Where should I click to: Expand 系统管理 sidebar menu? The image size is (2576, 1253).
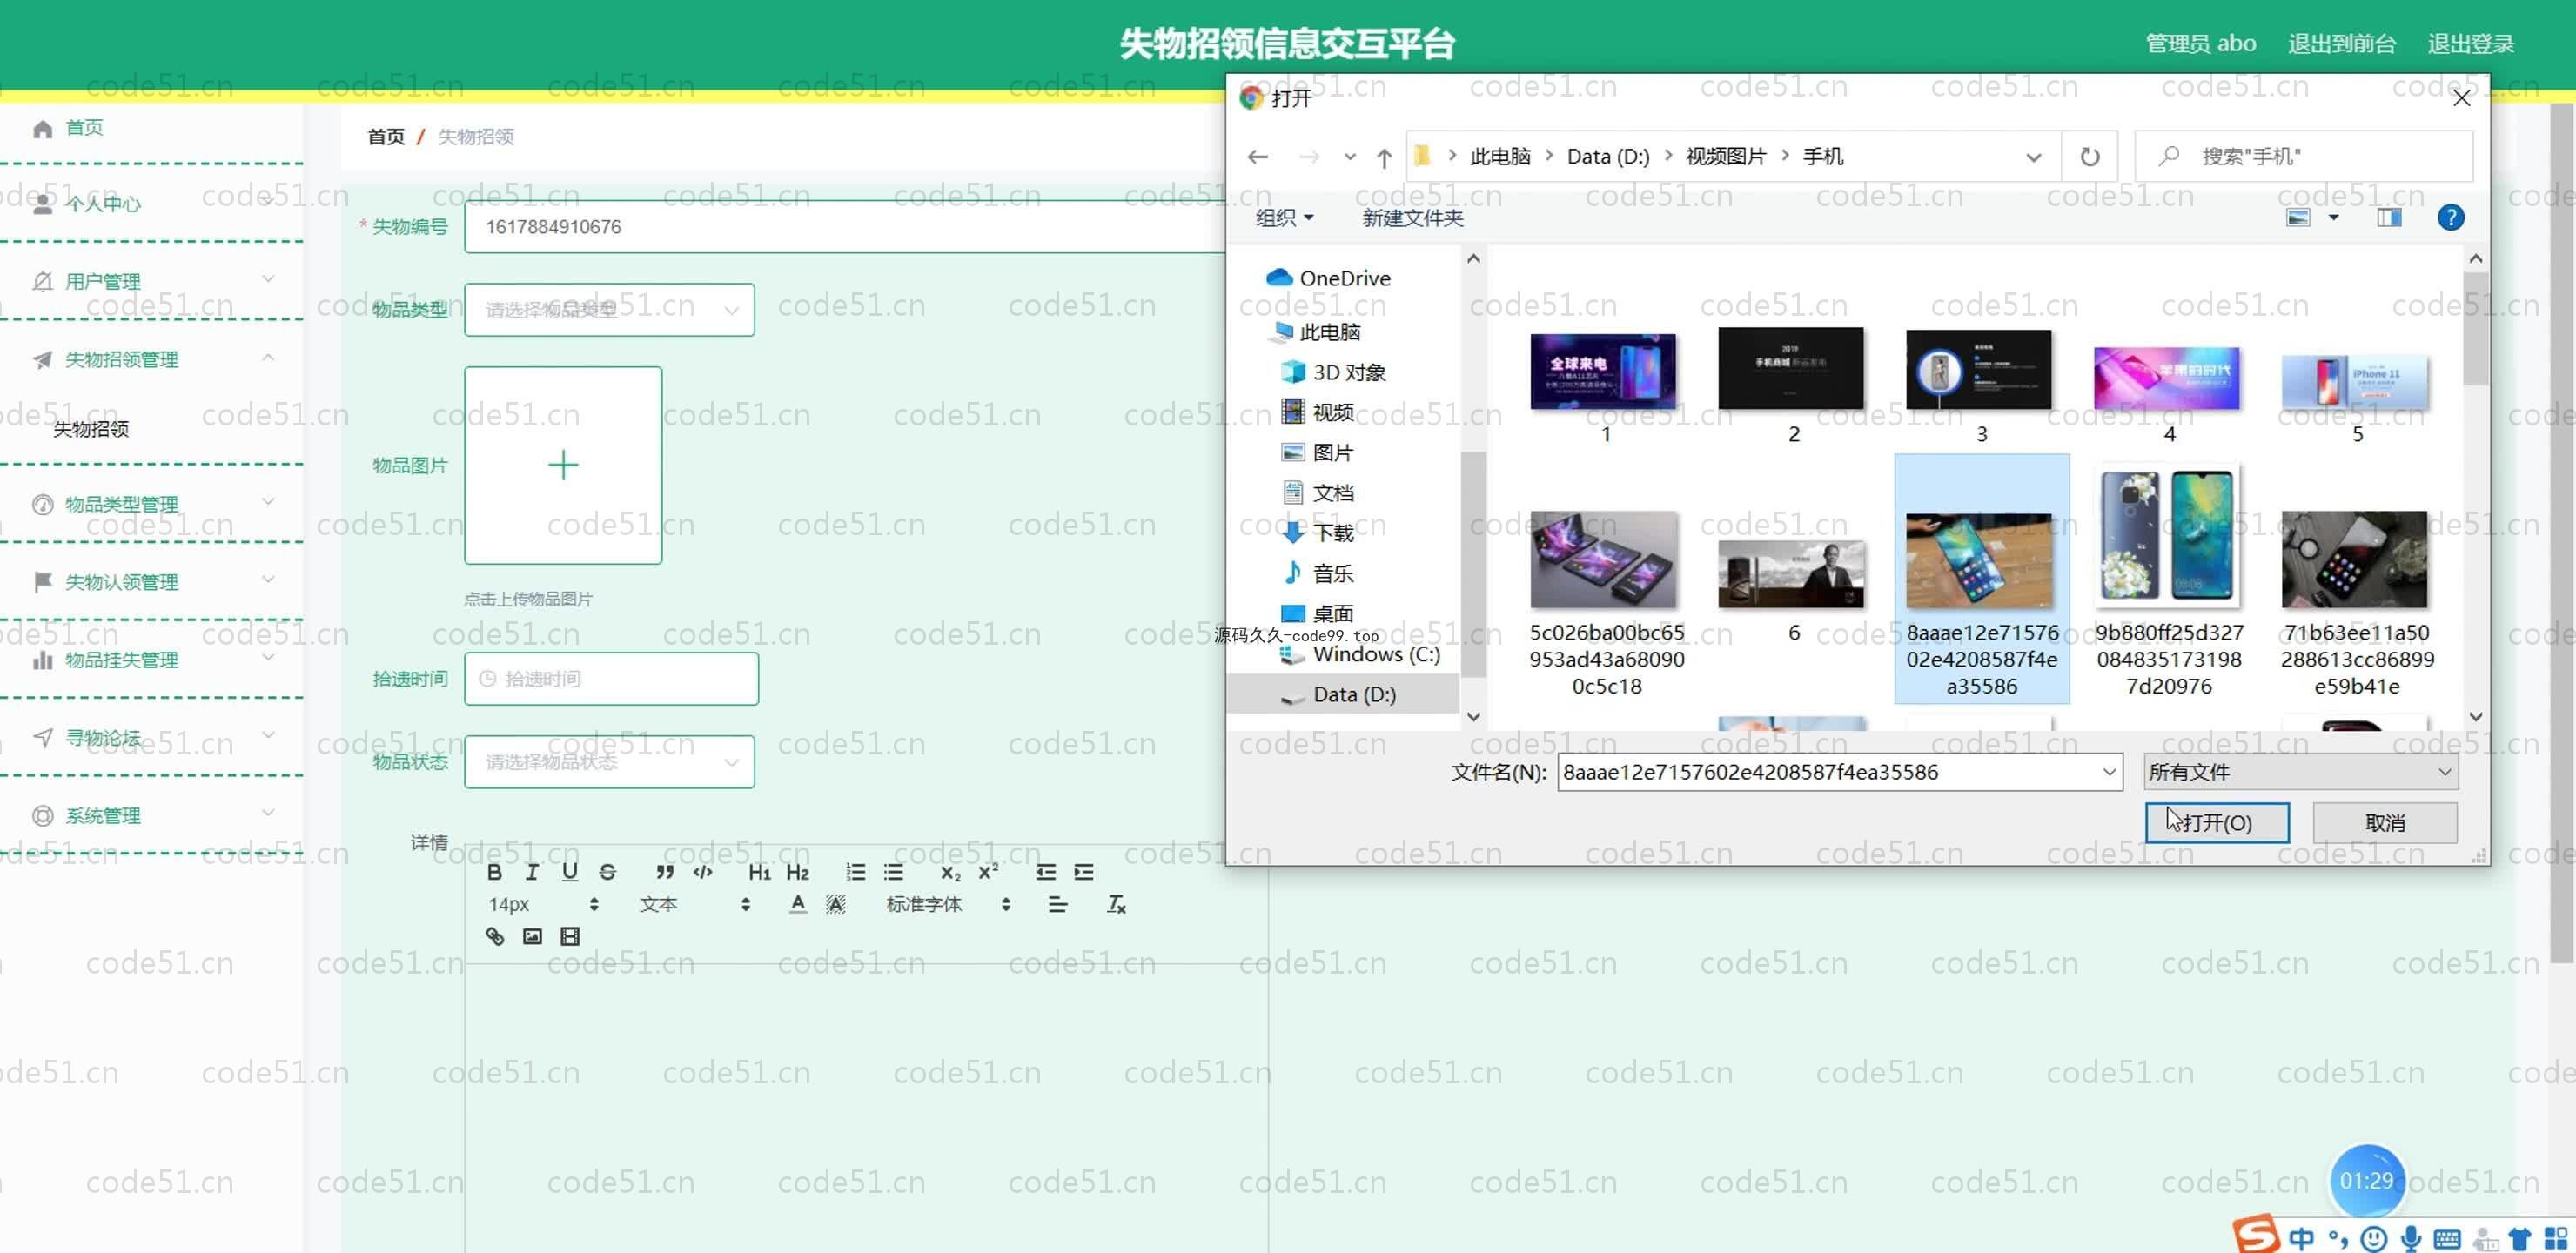click(152, 815)
